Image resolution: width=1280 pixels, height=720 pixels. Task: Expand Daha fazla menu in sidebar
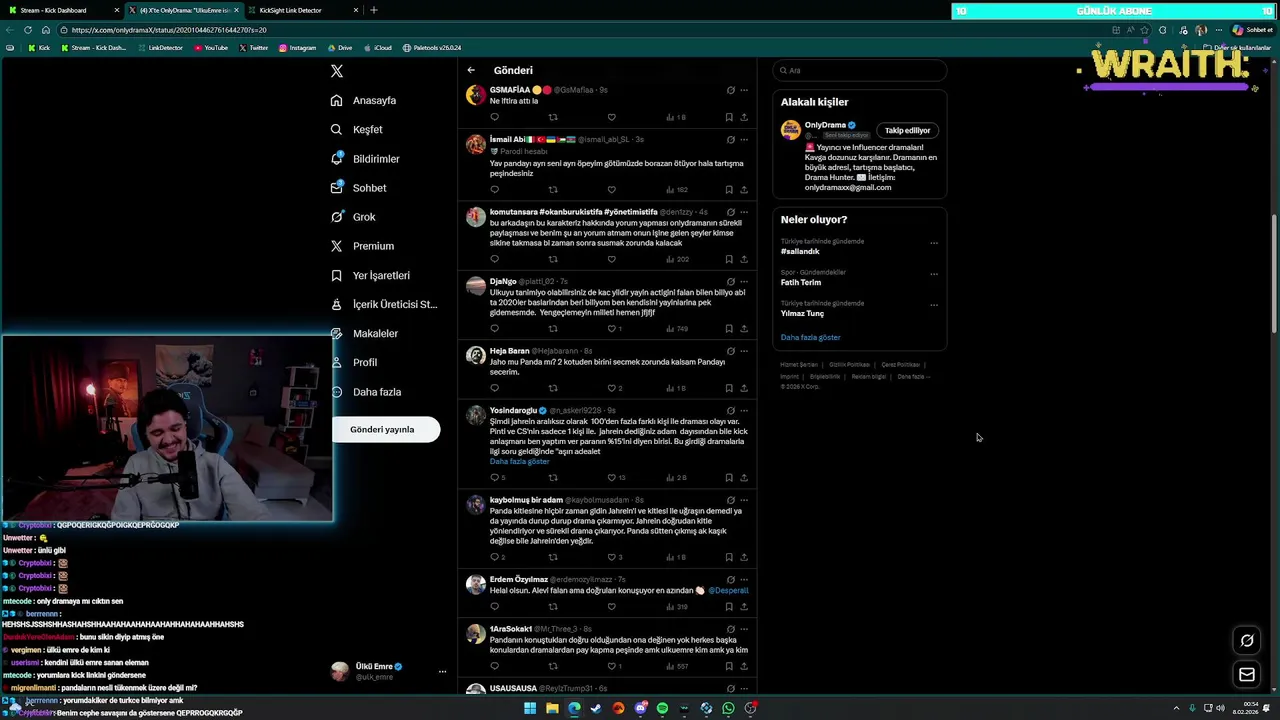tap(366, 392)
